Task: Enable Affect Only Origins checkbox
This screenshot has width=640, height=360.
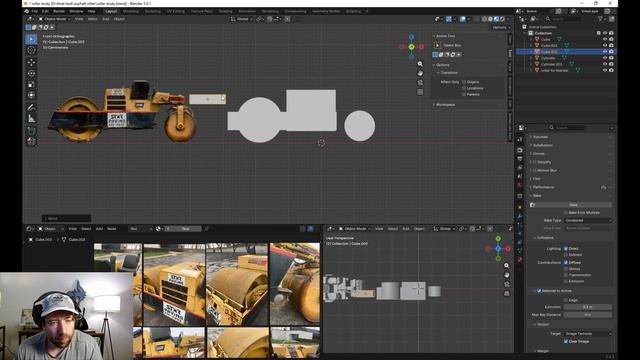Action: 464,82
